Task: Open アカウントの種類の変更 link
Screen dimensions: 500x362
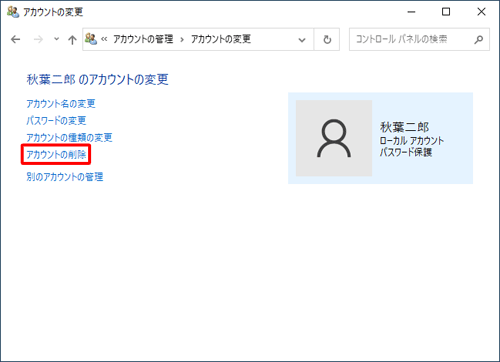Action: (69, 137)
